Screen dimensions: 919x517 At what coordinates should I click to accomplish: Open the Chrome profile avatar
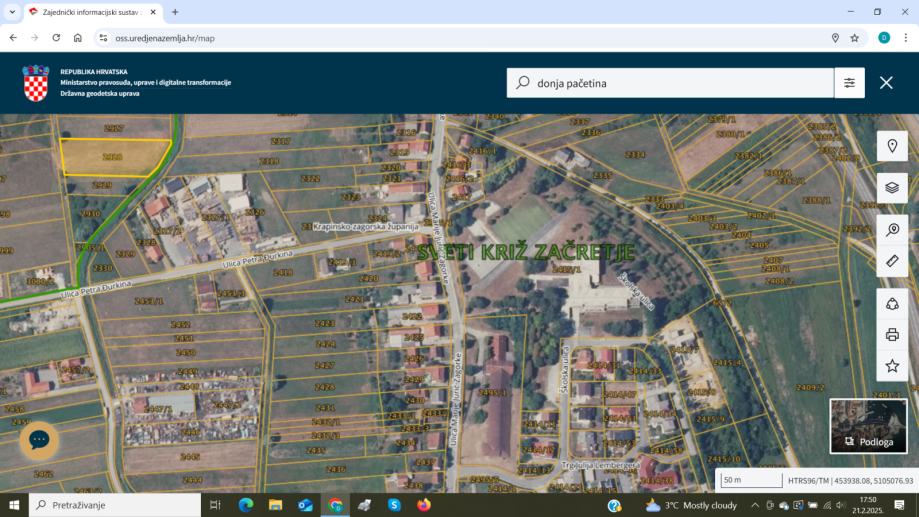coord(884,38)
